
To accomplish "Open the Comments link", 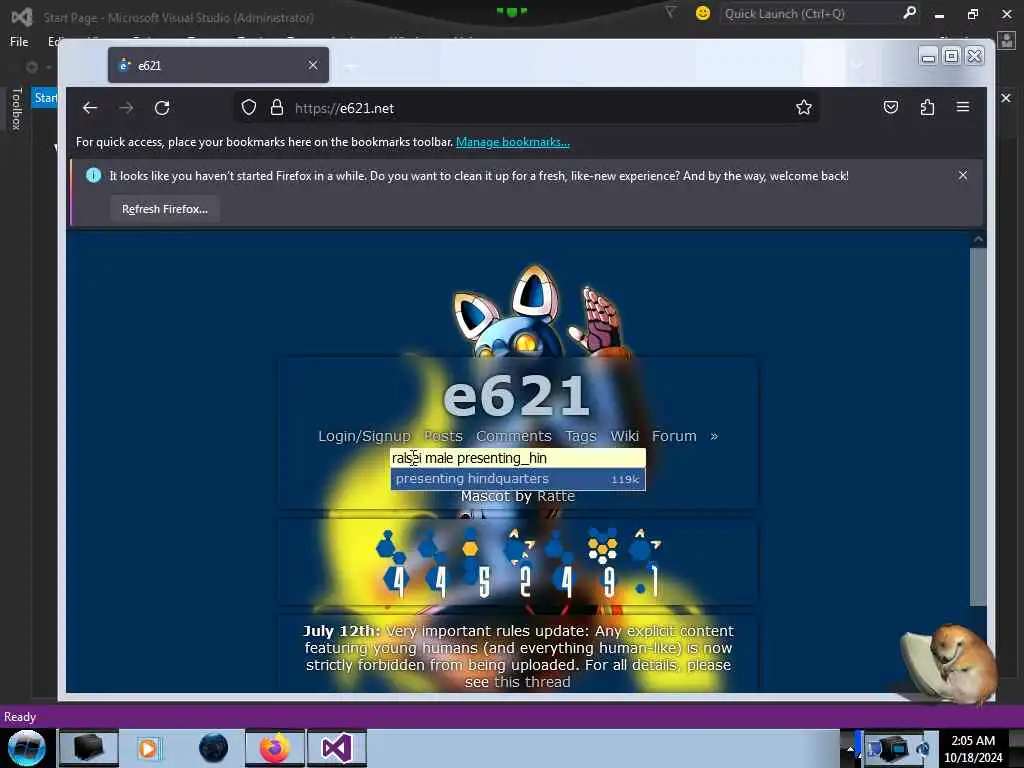I will coord(514,436).
